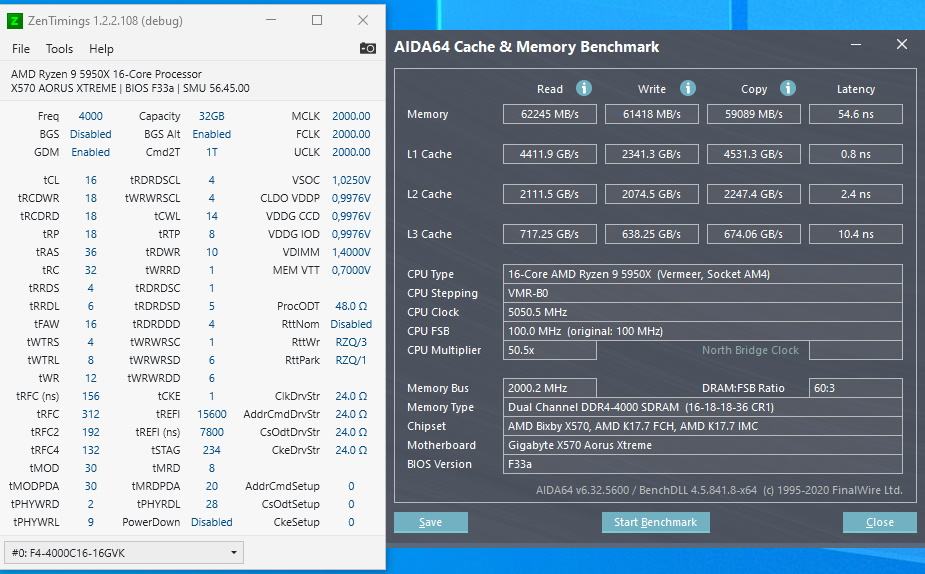Click L1 Cache Write value 2341.3 GB/s
Image resolution: width=925 pixels, height=574 pixels.
coord(652,154)
